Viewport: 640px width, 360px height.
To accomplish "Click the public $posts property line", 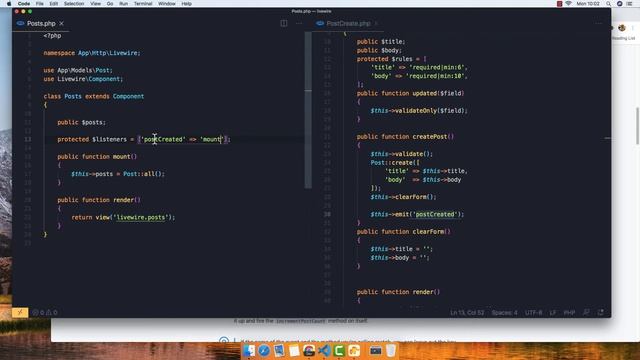I will (x=81, y=122).
